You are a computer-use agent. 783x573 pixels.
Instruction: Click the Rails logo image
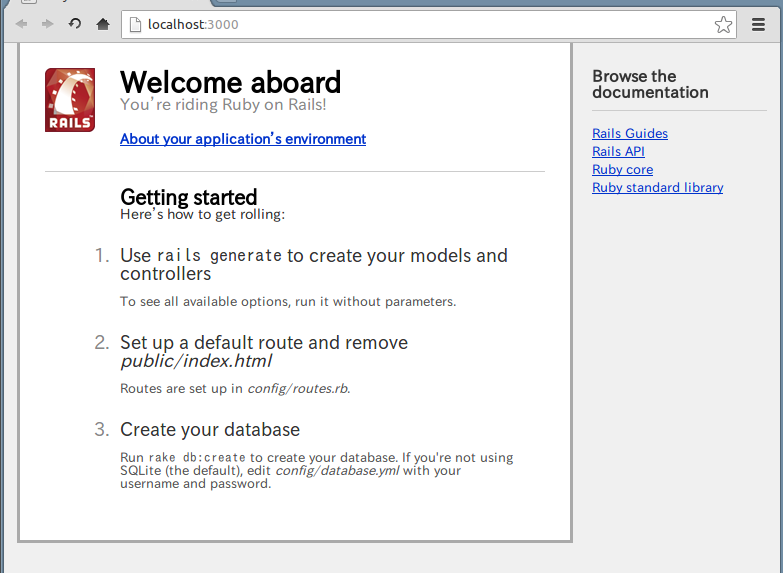click(x=70, y=100)
